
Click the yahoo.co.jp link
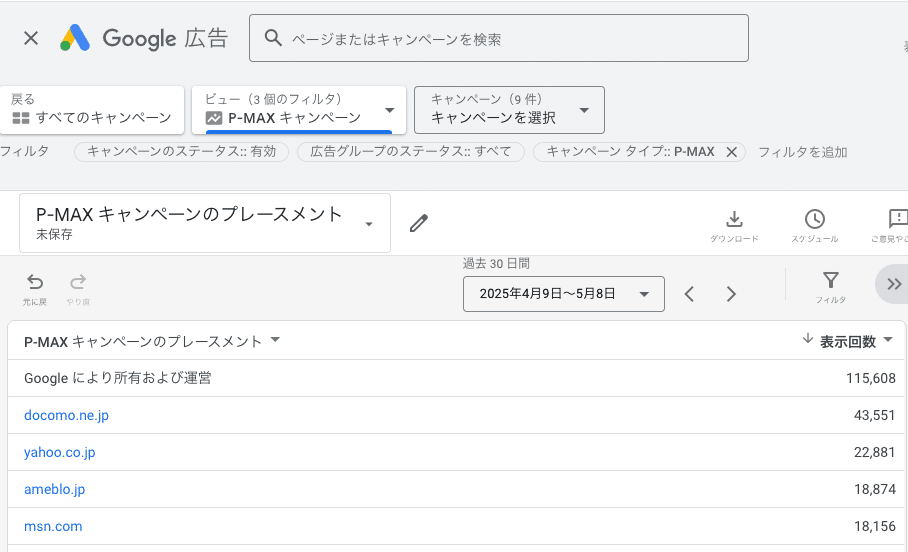[60, 452]
